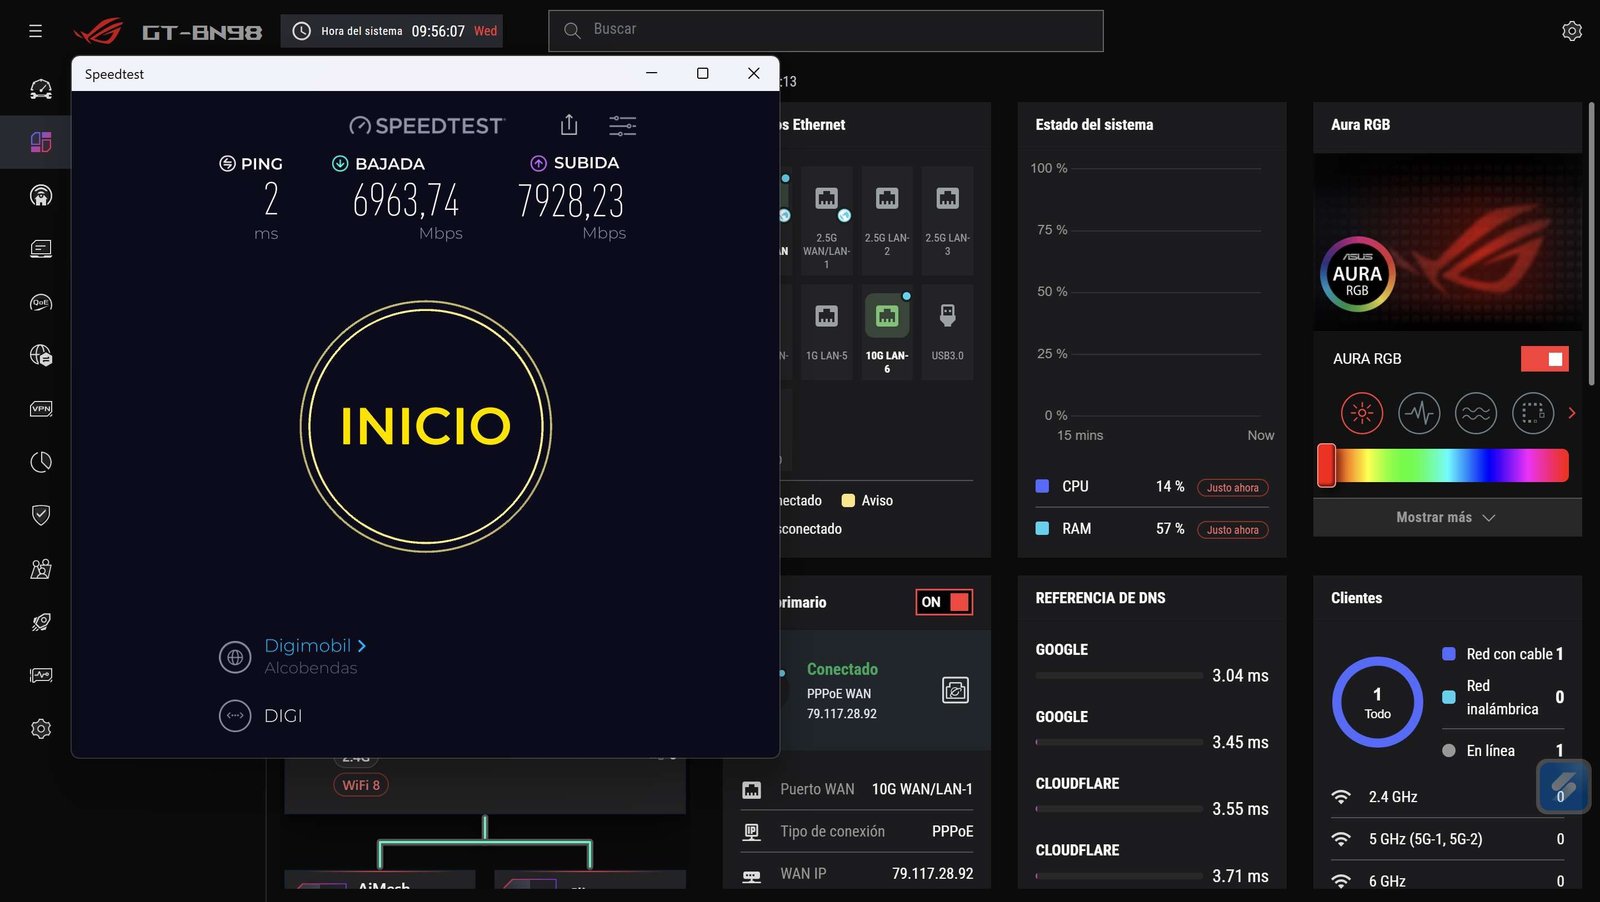Toggle the AURA RGB switch off
Viewport: 1600px width, 902px height.
tap(1545, 359)
